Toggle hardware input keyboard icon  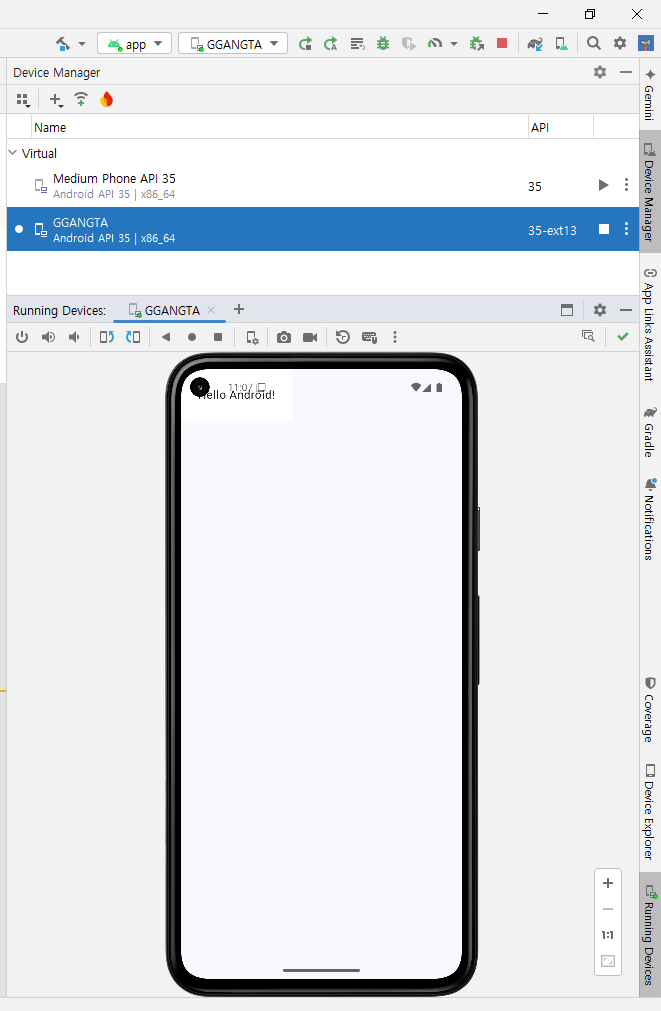pyautogui.click(x=370, y=337)
